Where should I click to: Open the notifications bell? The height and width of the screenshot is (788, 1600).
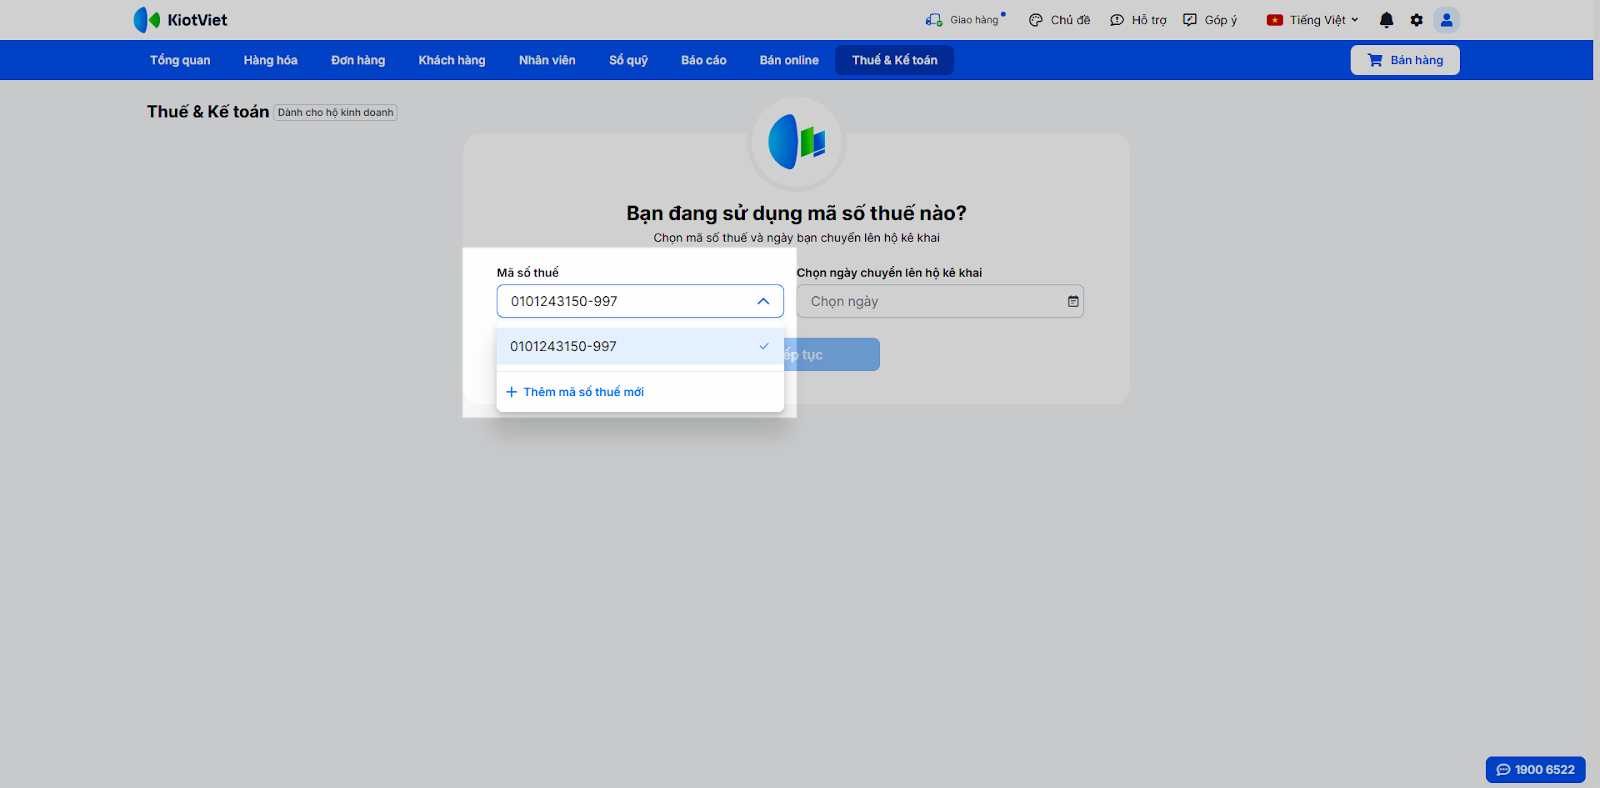tap(1386, 20)
